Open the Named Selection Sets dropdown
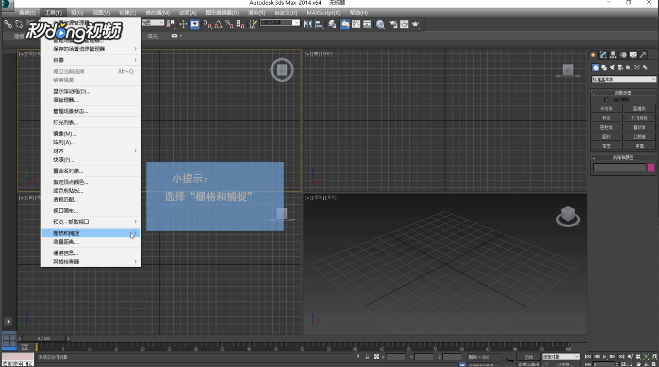The height and width of the screenshot is (367, 659). click(x=280, y=23)
